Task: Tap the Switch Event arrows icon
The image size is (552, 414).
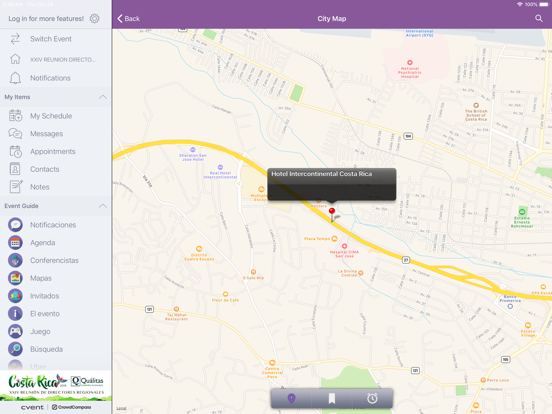Action: [15, 39]
